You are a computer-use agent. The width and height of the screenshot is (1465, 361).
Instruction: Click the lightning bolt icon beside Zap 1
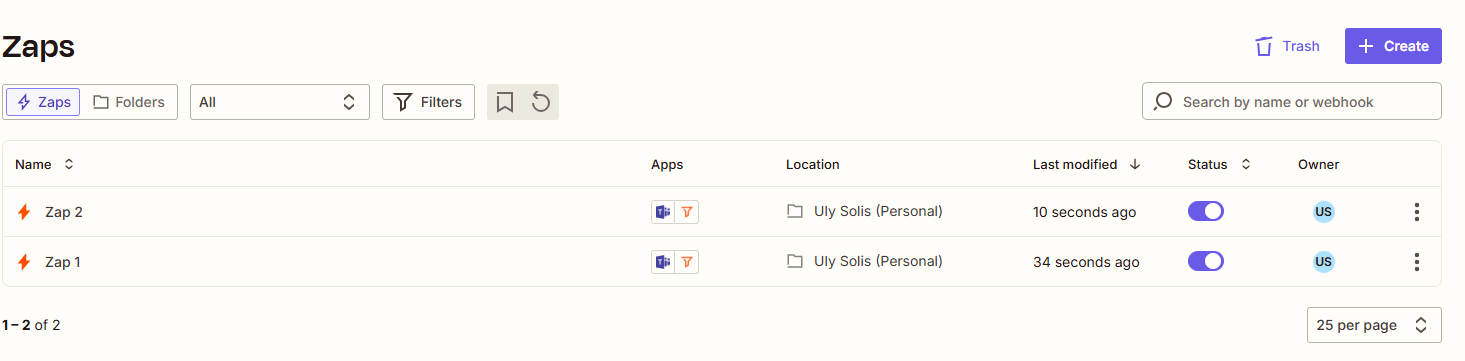pos(25,262)
